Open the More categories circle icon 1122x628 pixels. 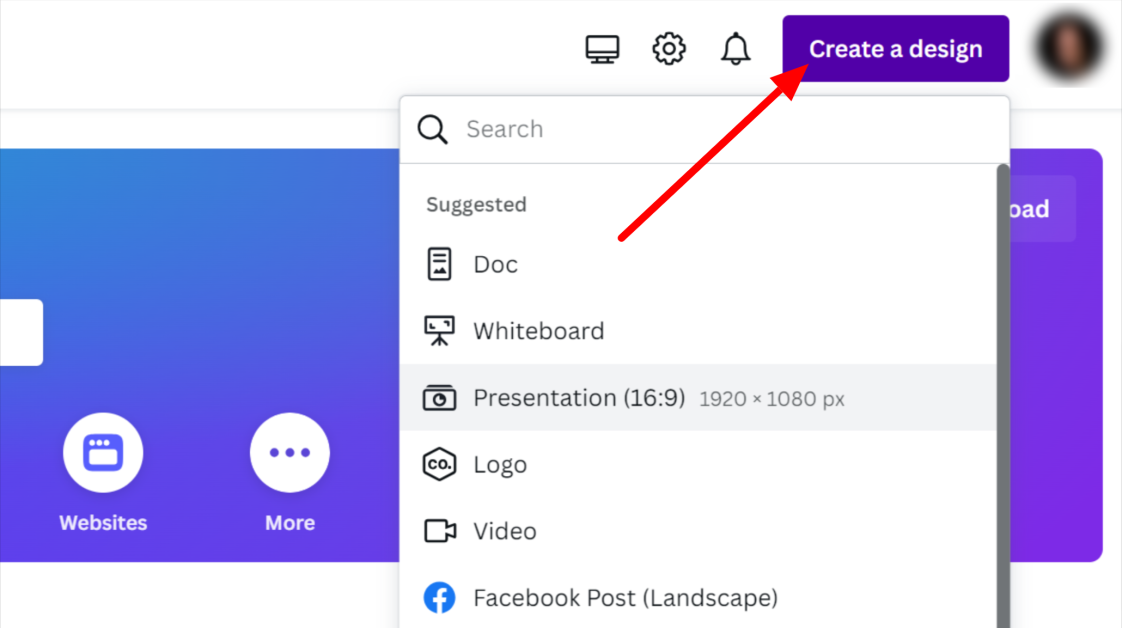(x=290, y=452)
